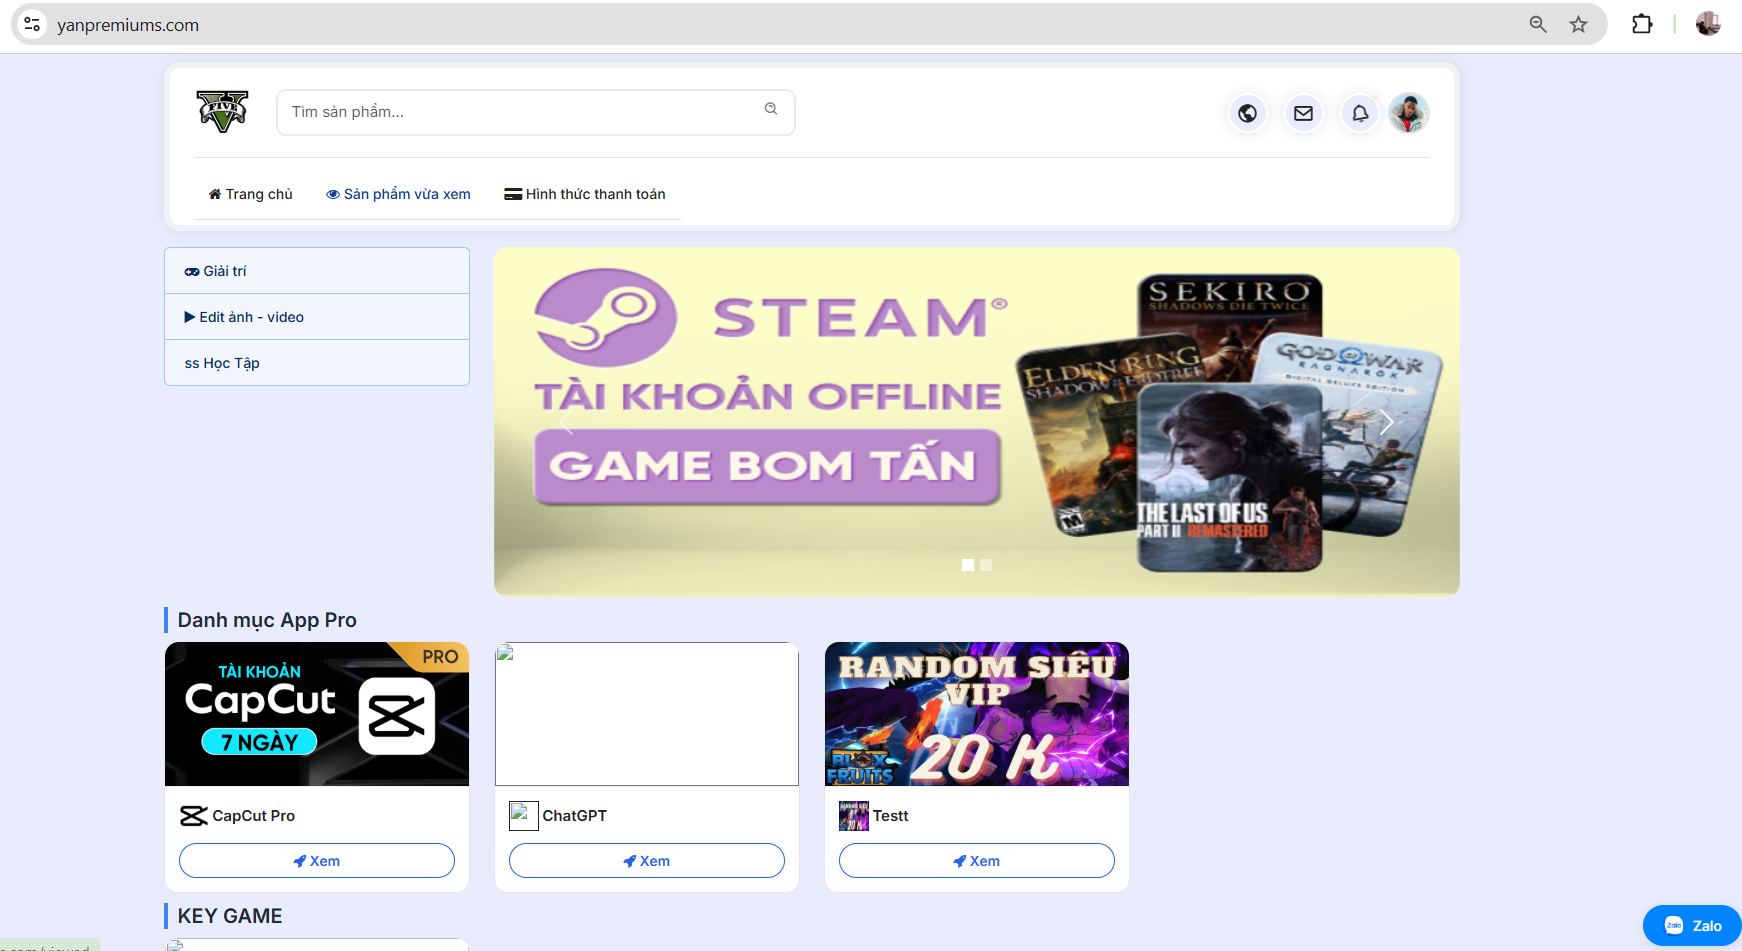Select the Học Tập category
Viewport: 1742px width, 951px height.
click(x=317, y=363)
